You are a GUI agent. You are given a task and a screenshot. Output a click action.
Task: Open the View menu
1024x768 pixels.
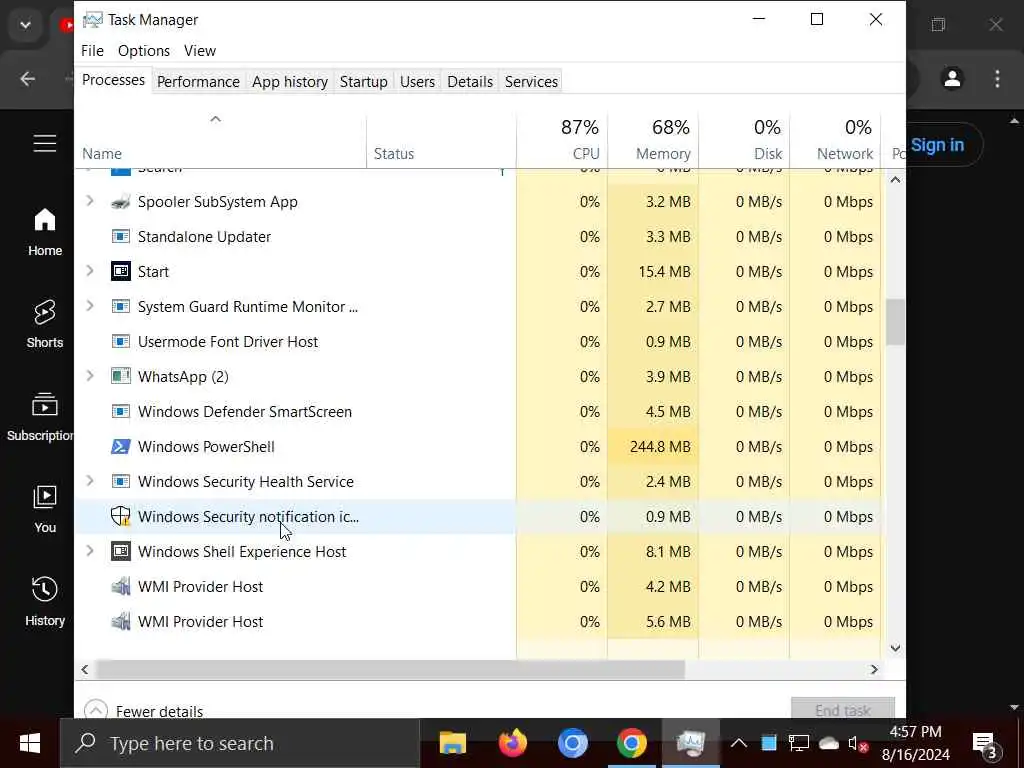click(200, 51)
